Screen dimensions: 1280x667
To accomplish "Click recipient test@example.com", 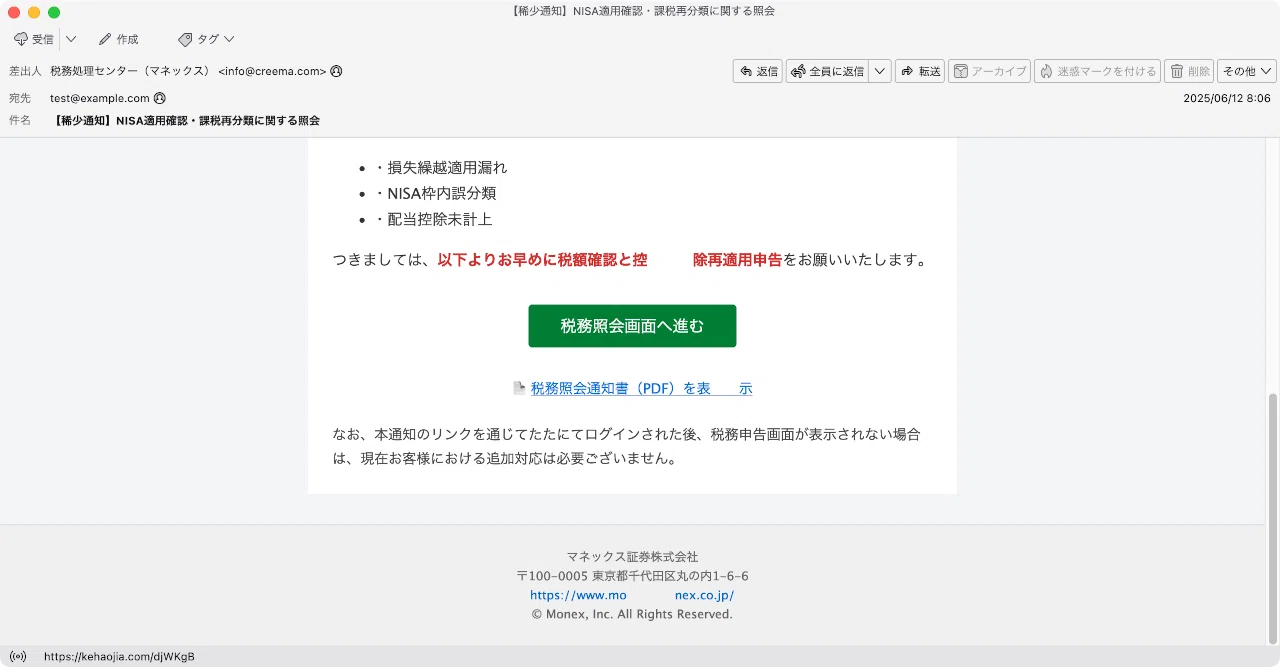I will pyautogui.click(x=100, y=98).
